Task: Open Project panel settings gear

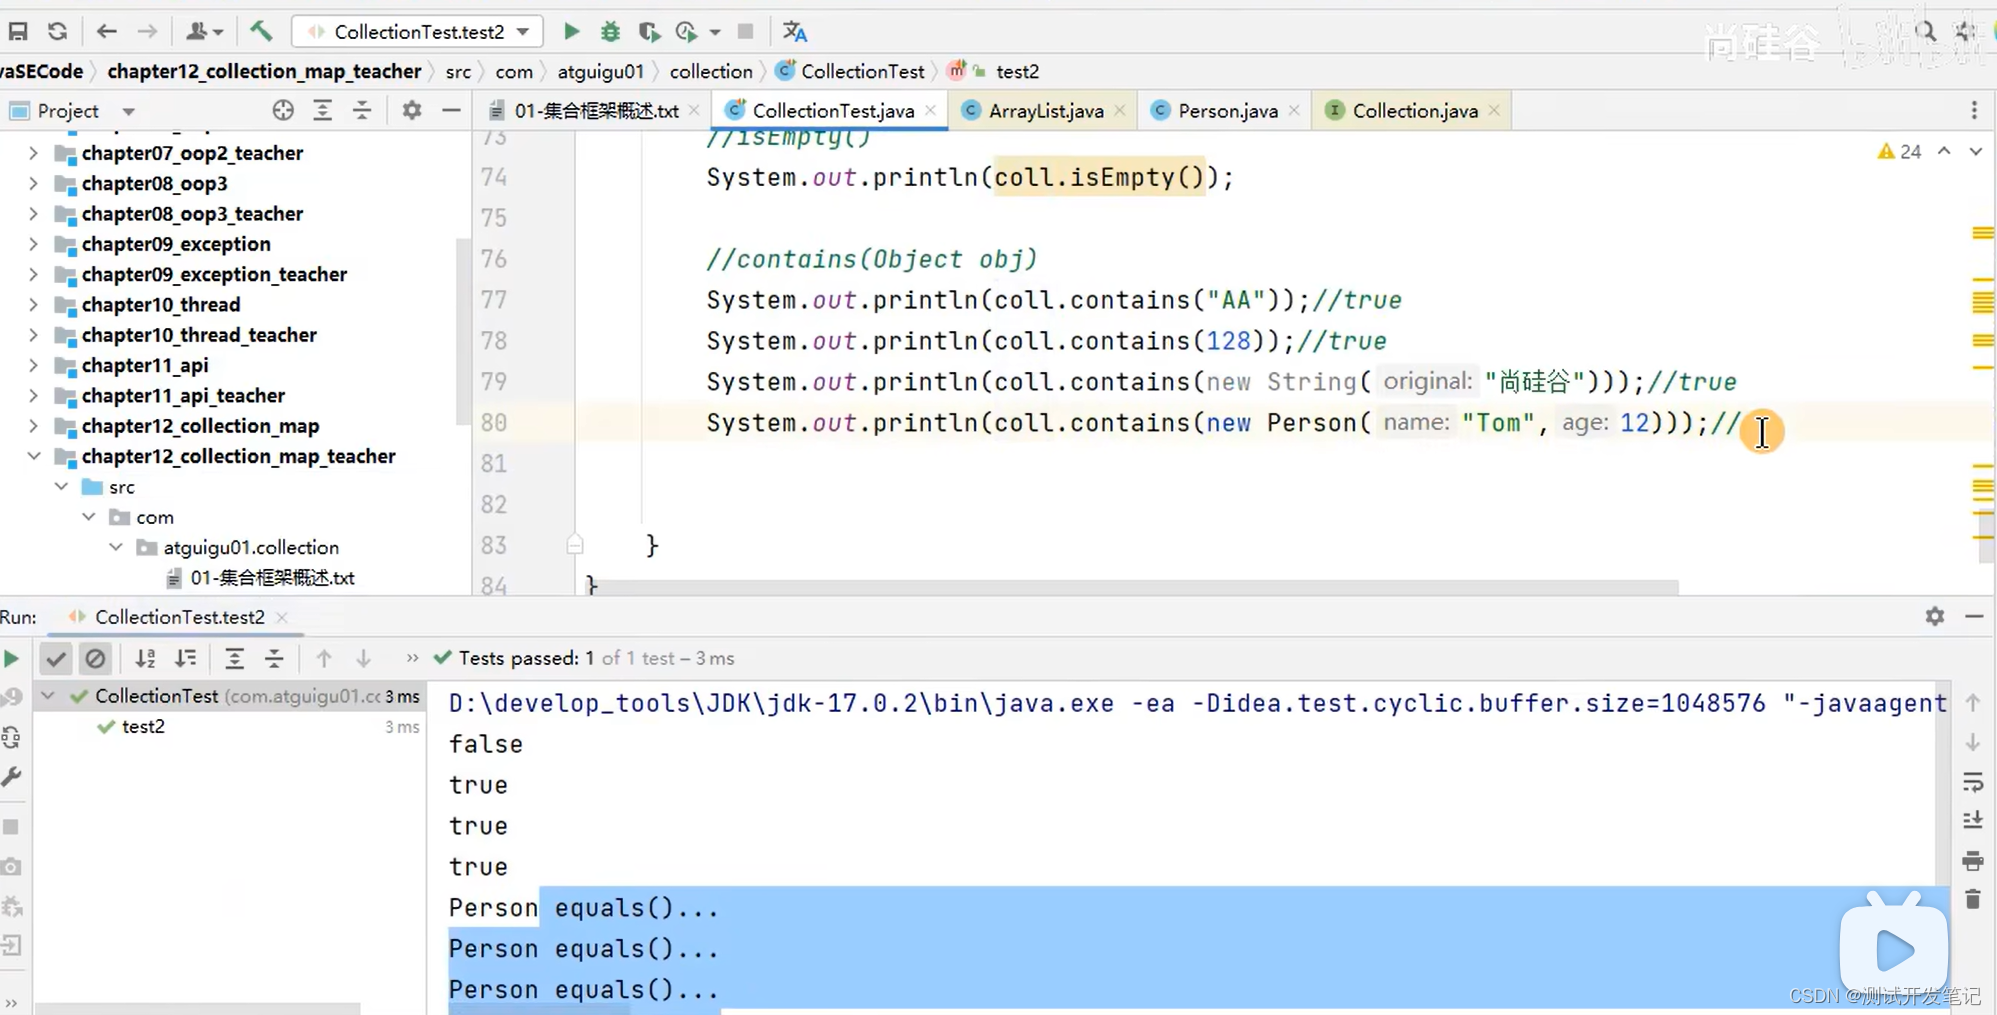Action: tap(411, 110)
